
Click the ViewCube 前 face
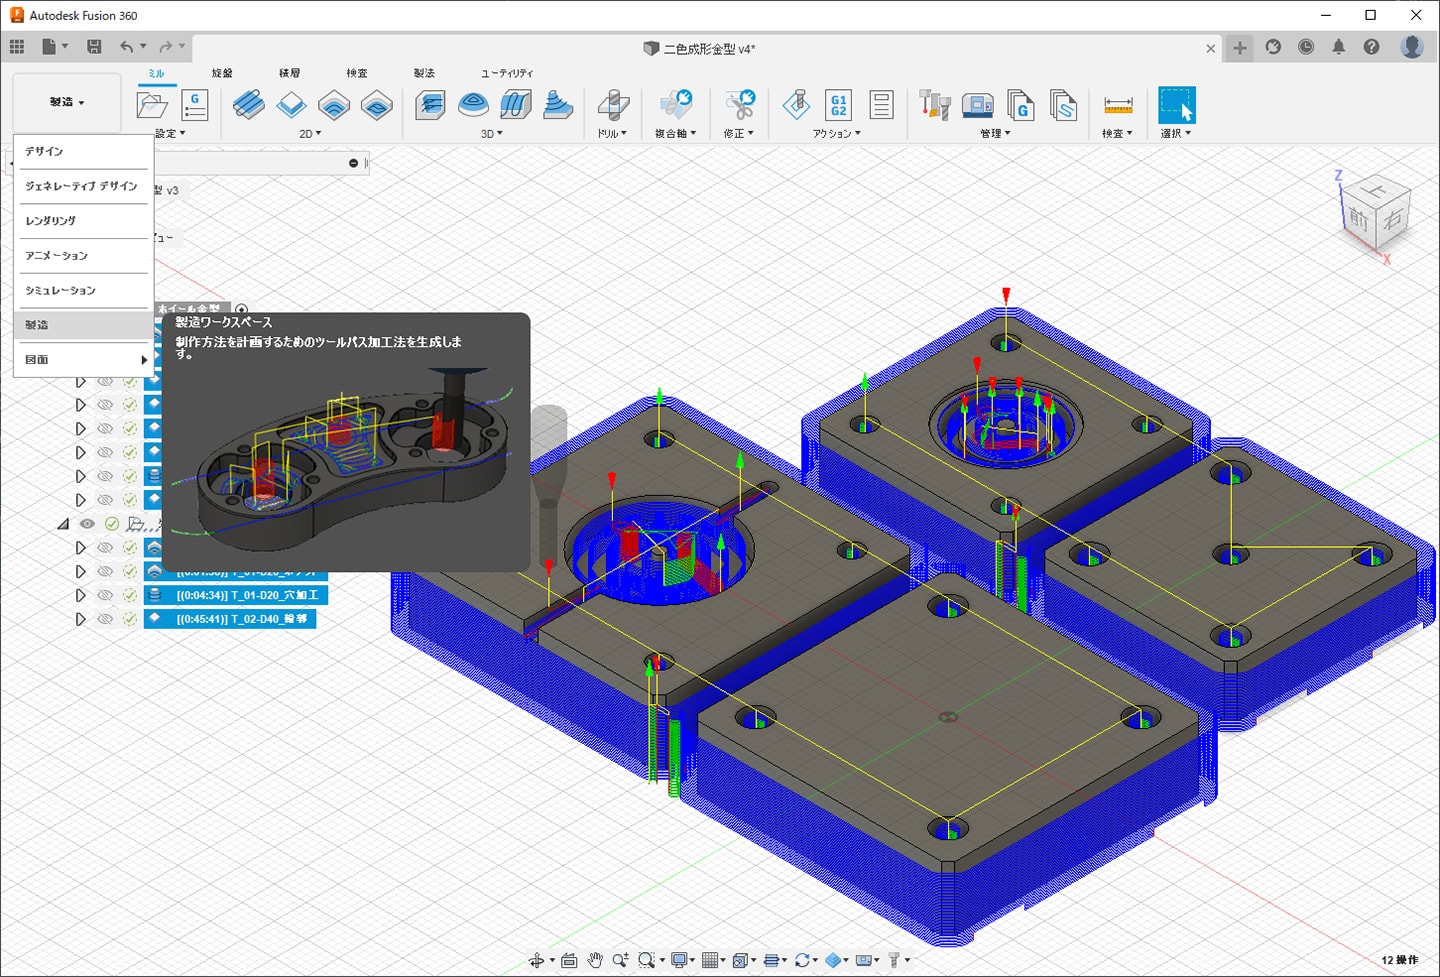point(1358,217)
